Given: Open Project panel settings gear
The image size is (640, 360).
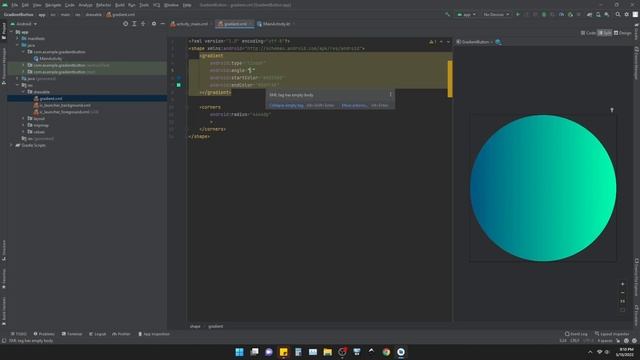Looking at the screenshot, I should pyautogui.click(x=154, y=24).
